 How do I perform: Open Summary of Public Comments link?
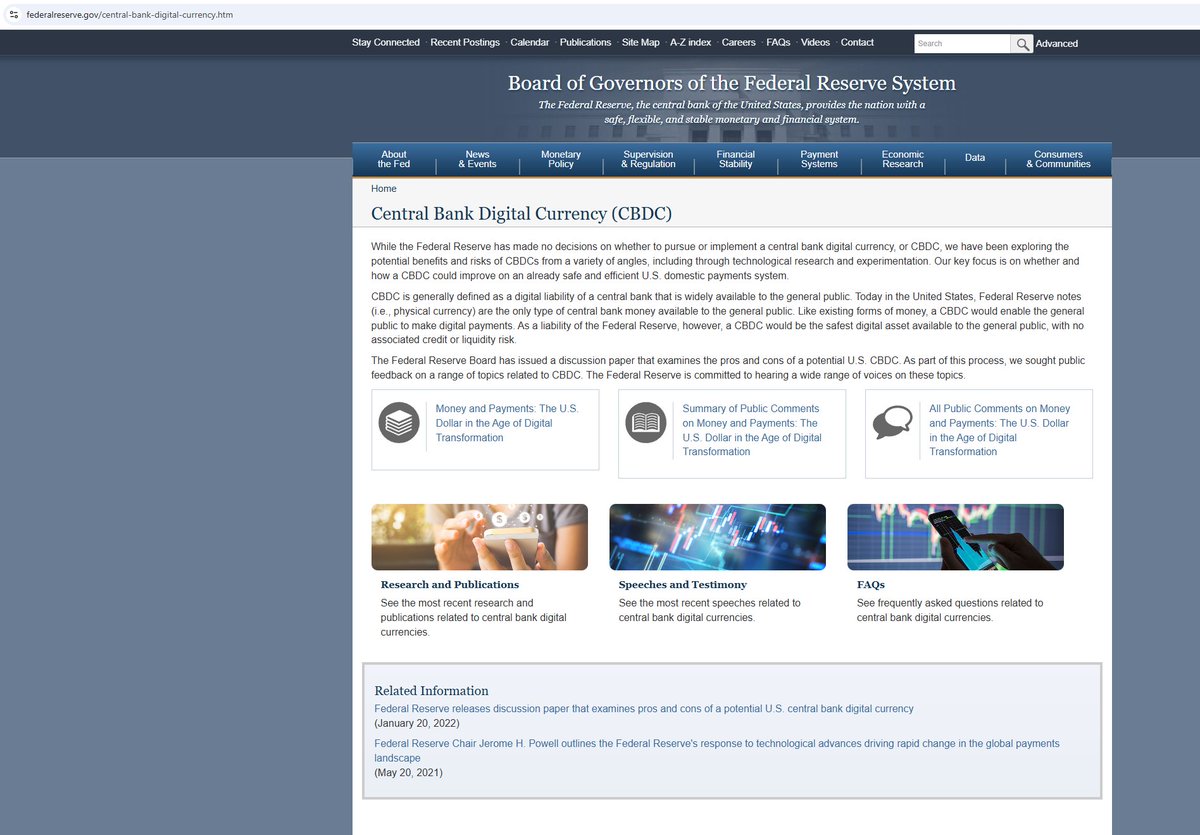click(752, 430)
